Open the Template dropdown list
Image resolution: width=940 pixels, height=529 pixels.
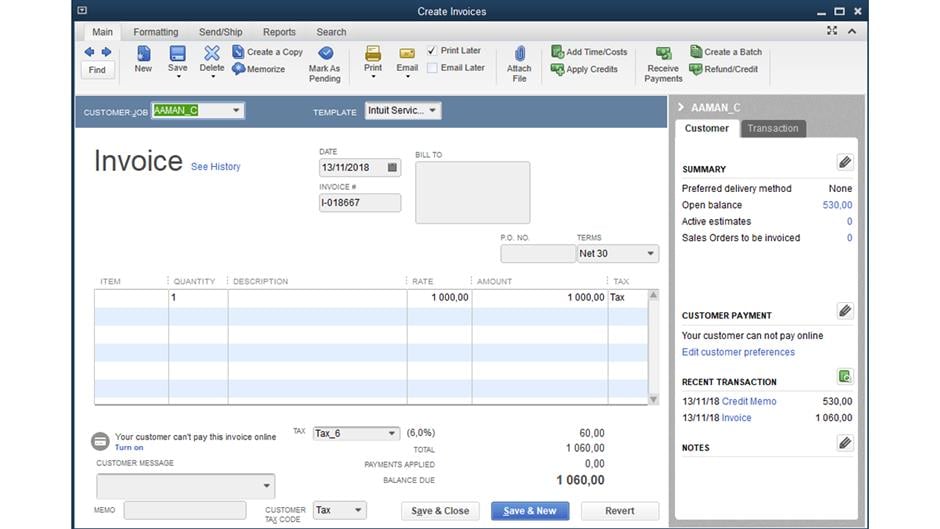tap(432, 111)
